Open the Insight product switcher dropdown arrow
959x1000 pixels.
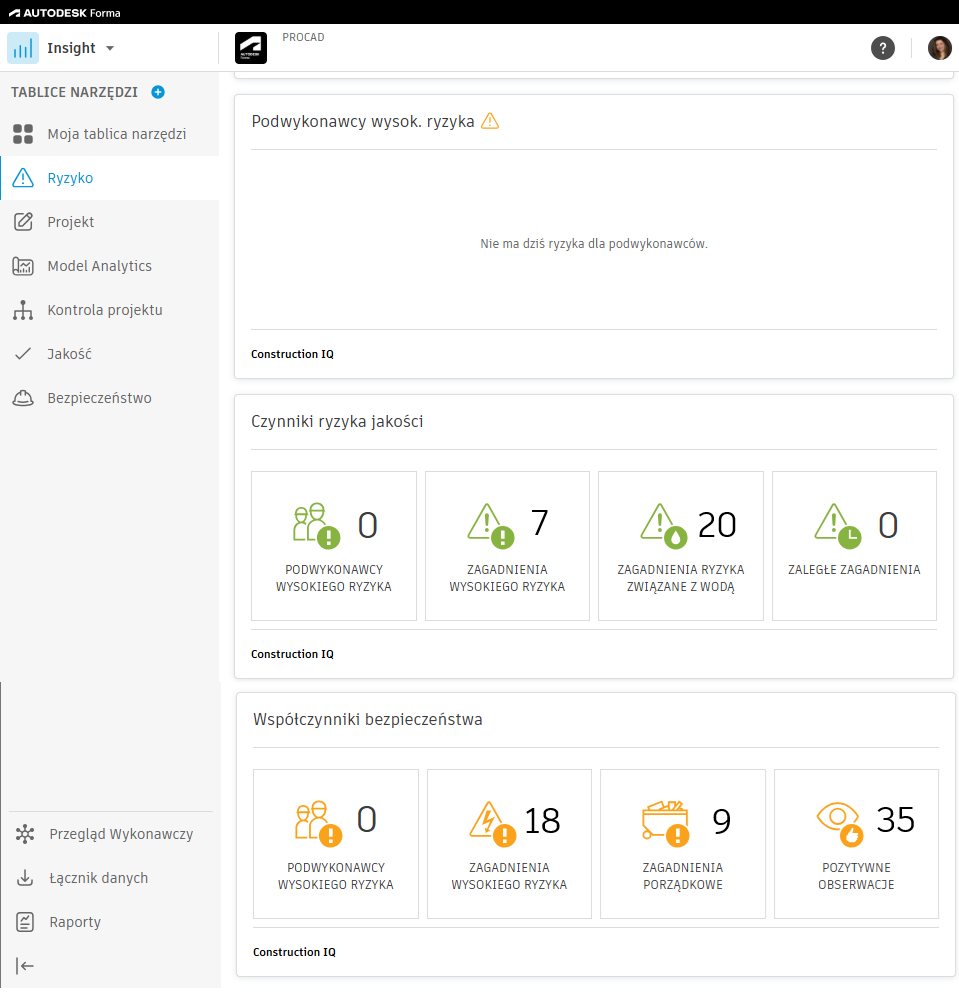(110, 48)
